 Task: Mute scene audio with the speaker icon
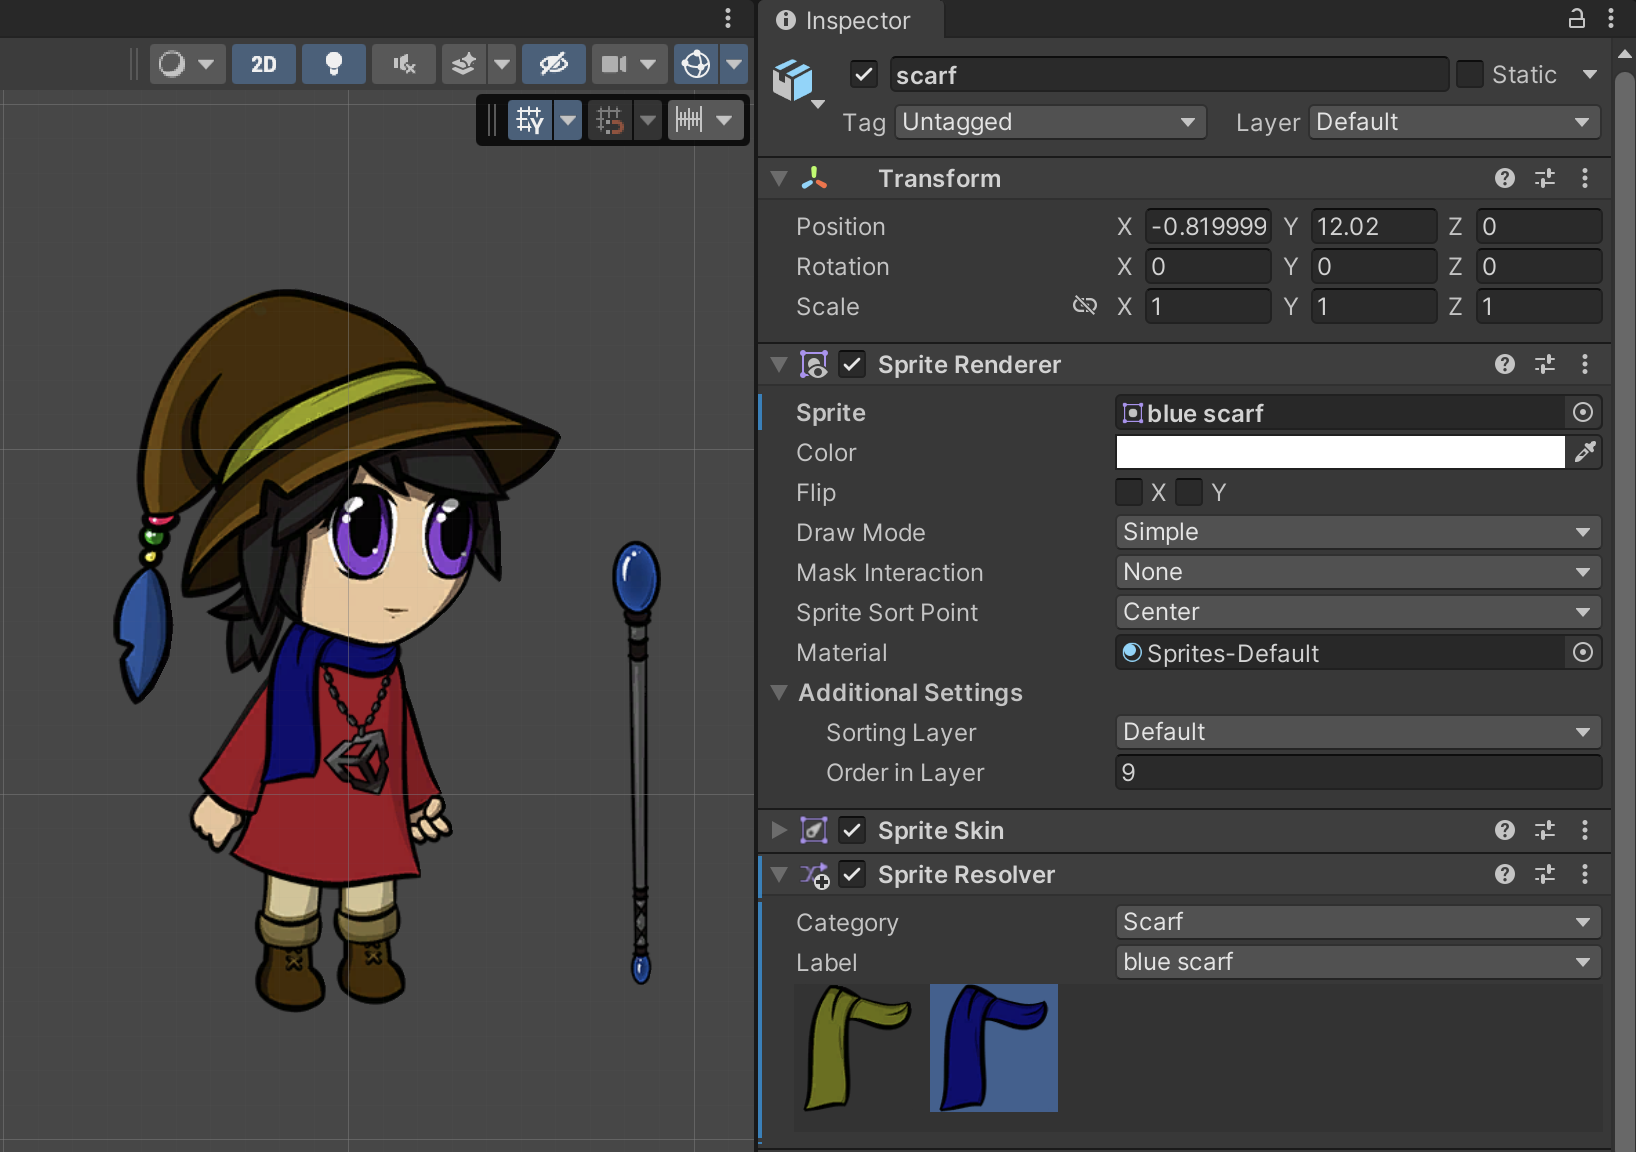coord(404,64)
